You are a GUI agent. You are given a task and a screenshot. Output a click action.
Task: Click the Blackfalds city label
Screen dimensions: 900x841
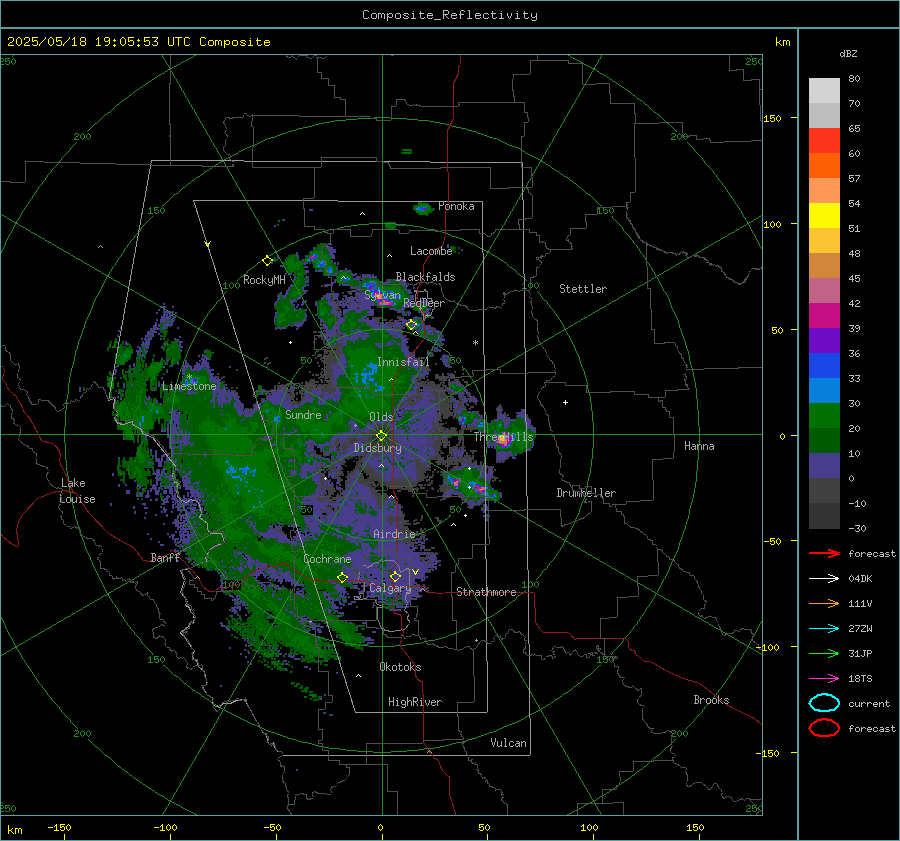coord(425,277)
